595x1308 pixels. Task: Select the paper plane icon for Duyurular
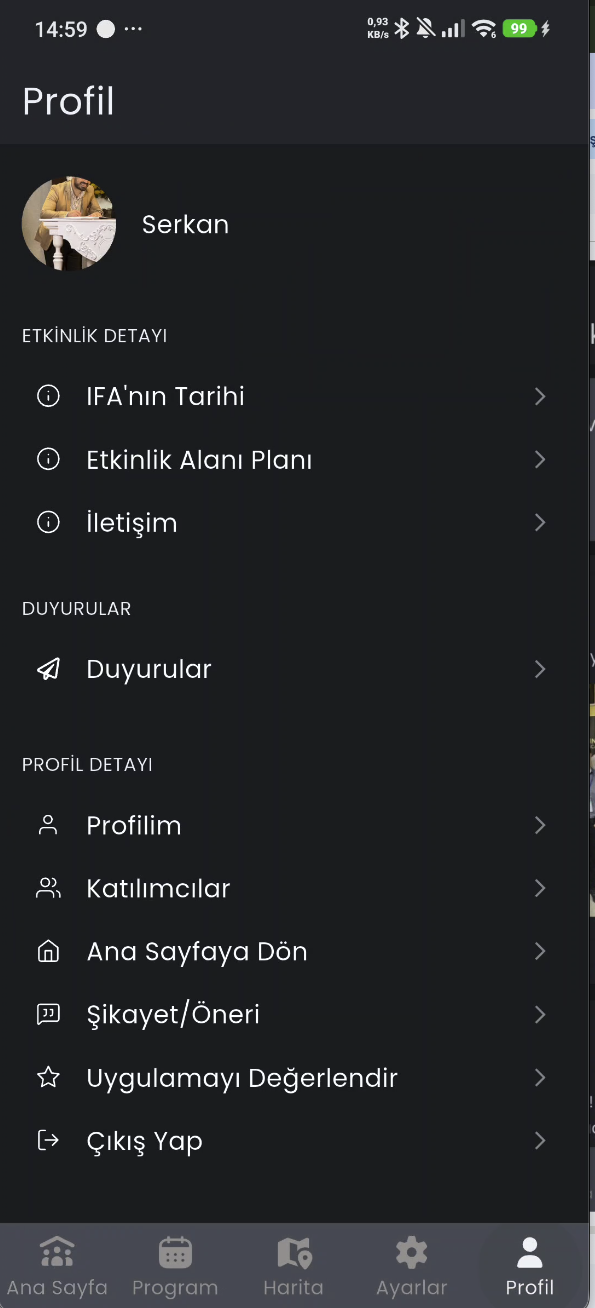tap(48, 668)
